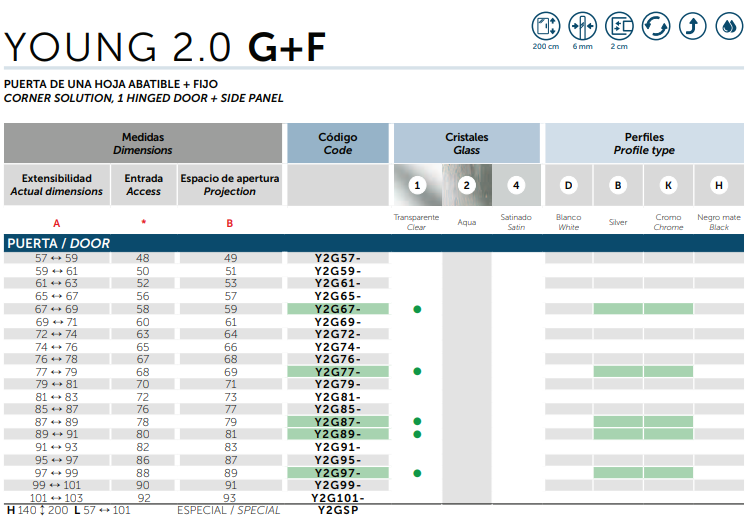Click the water drops icon
Image resolution: width=749 pixels, height=519 pixels.
727,26
